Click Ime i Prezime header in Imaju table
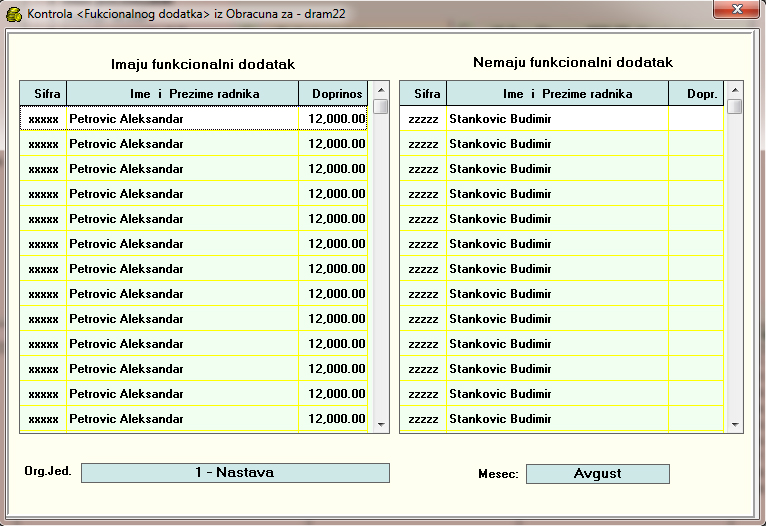Image resolution: width=766 pixels, height=526 pixels. click(182, 93)
